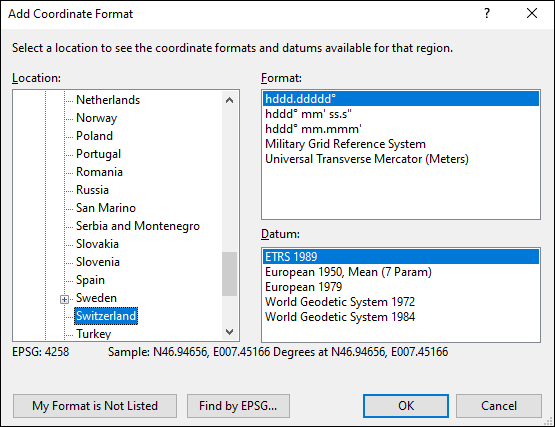Choose World Geodetic System 1984 datum

point(401,317)
